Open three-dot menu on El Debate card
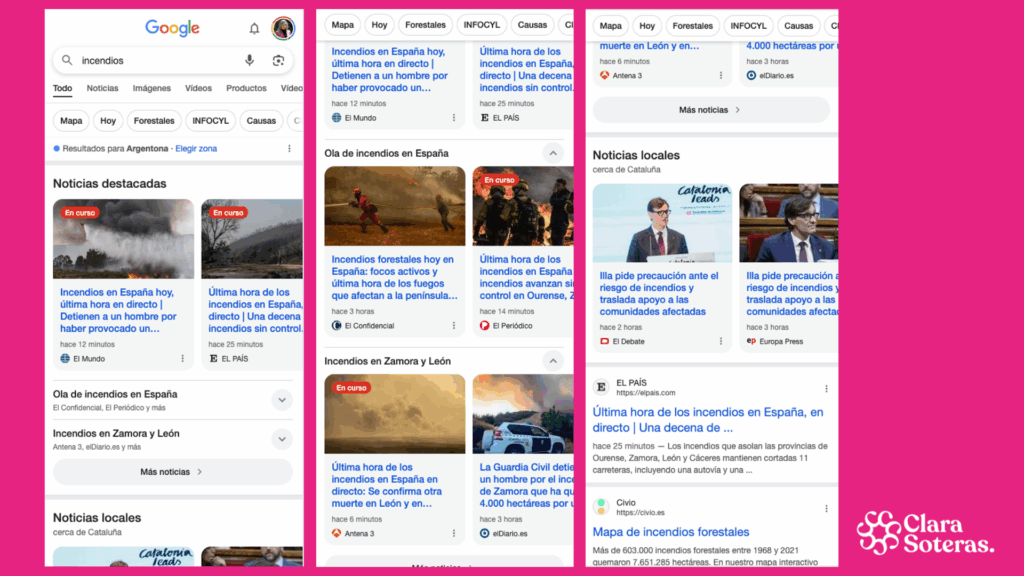This screenshot has height=576, width=1024. (721, 341)
